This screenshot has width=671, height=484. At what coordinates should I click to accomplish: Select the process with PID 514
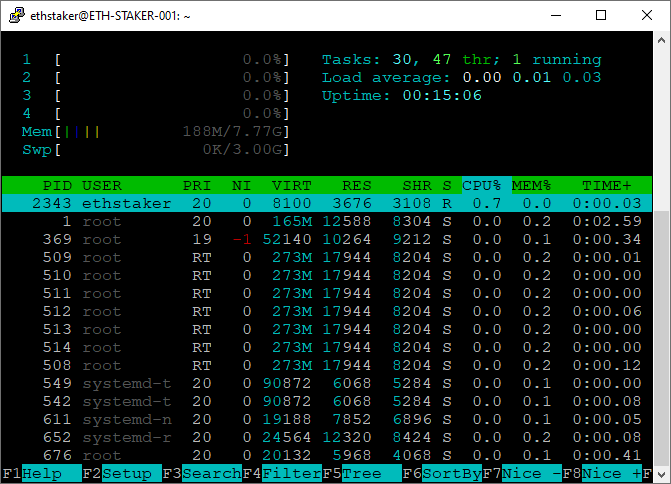coord(327,347)
